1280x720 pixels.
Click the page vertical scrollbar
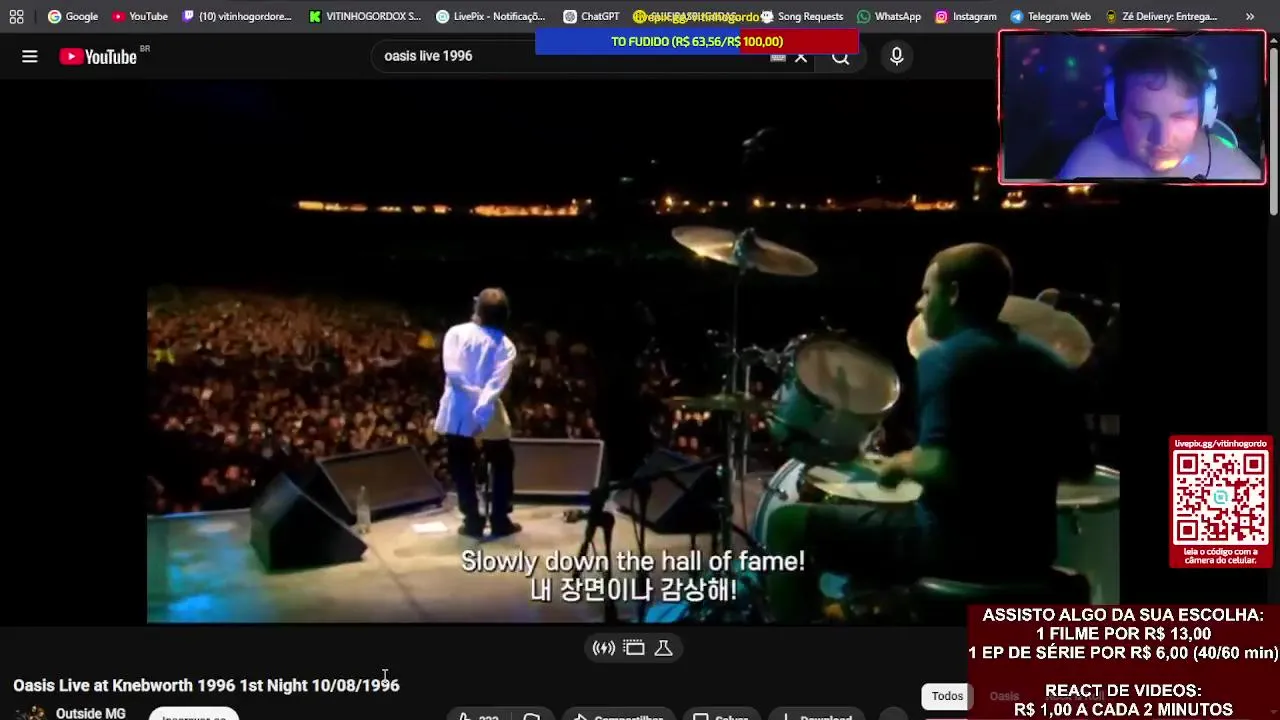point(1273,130)
